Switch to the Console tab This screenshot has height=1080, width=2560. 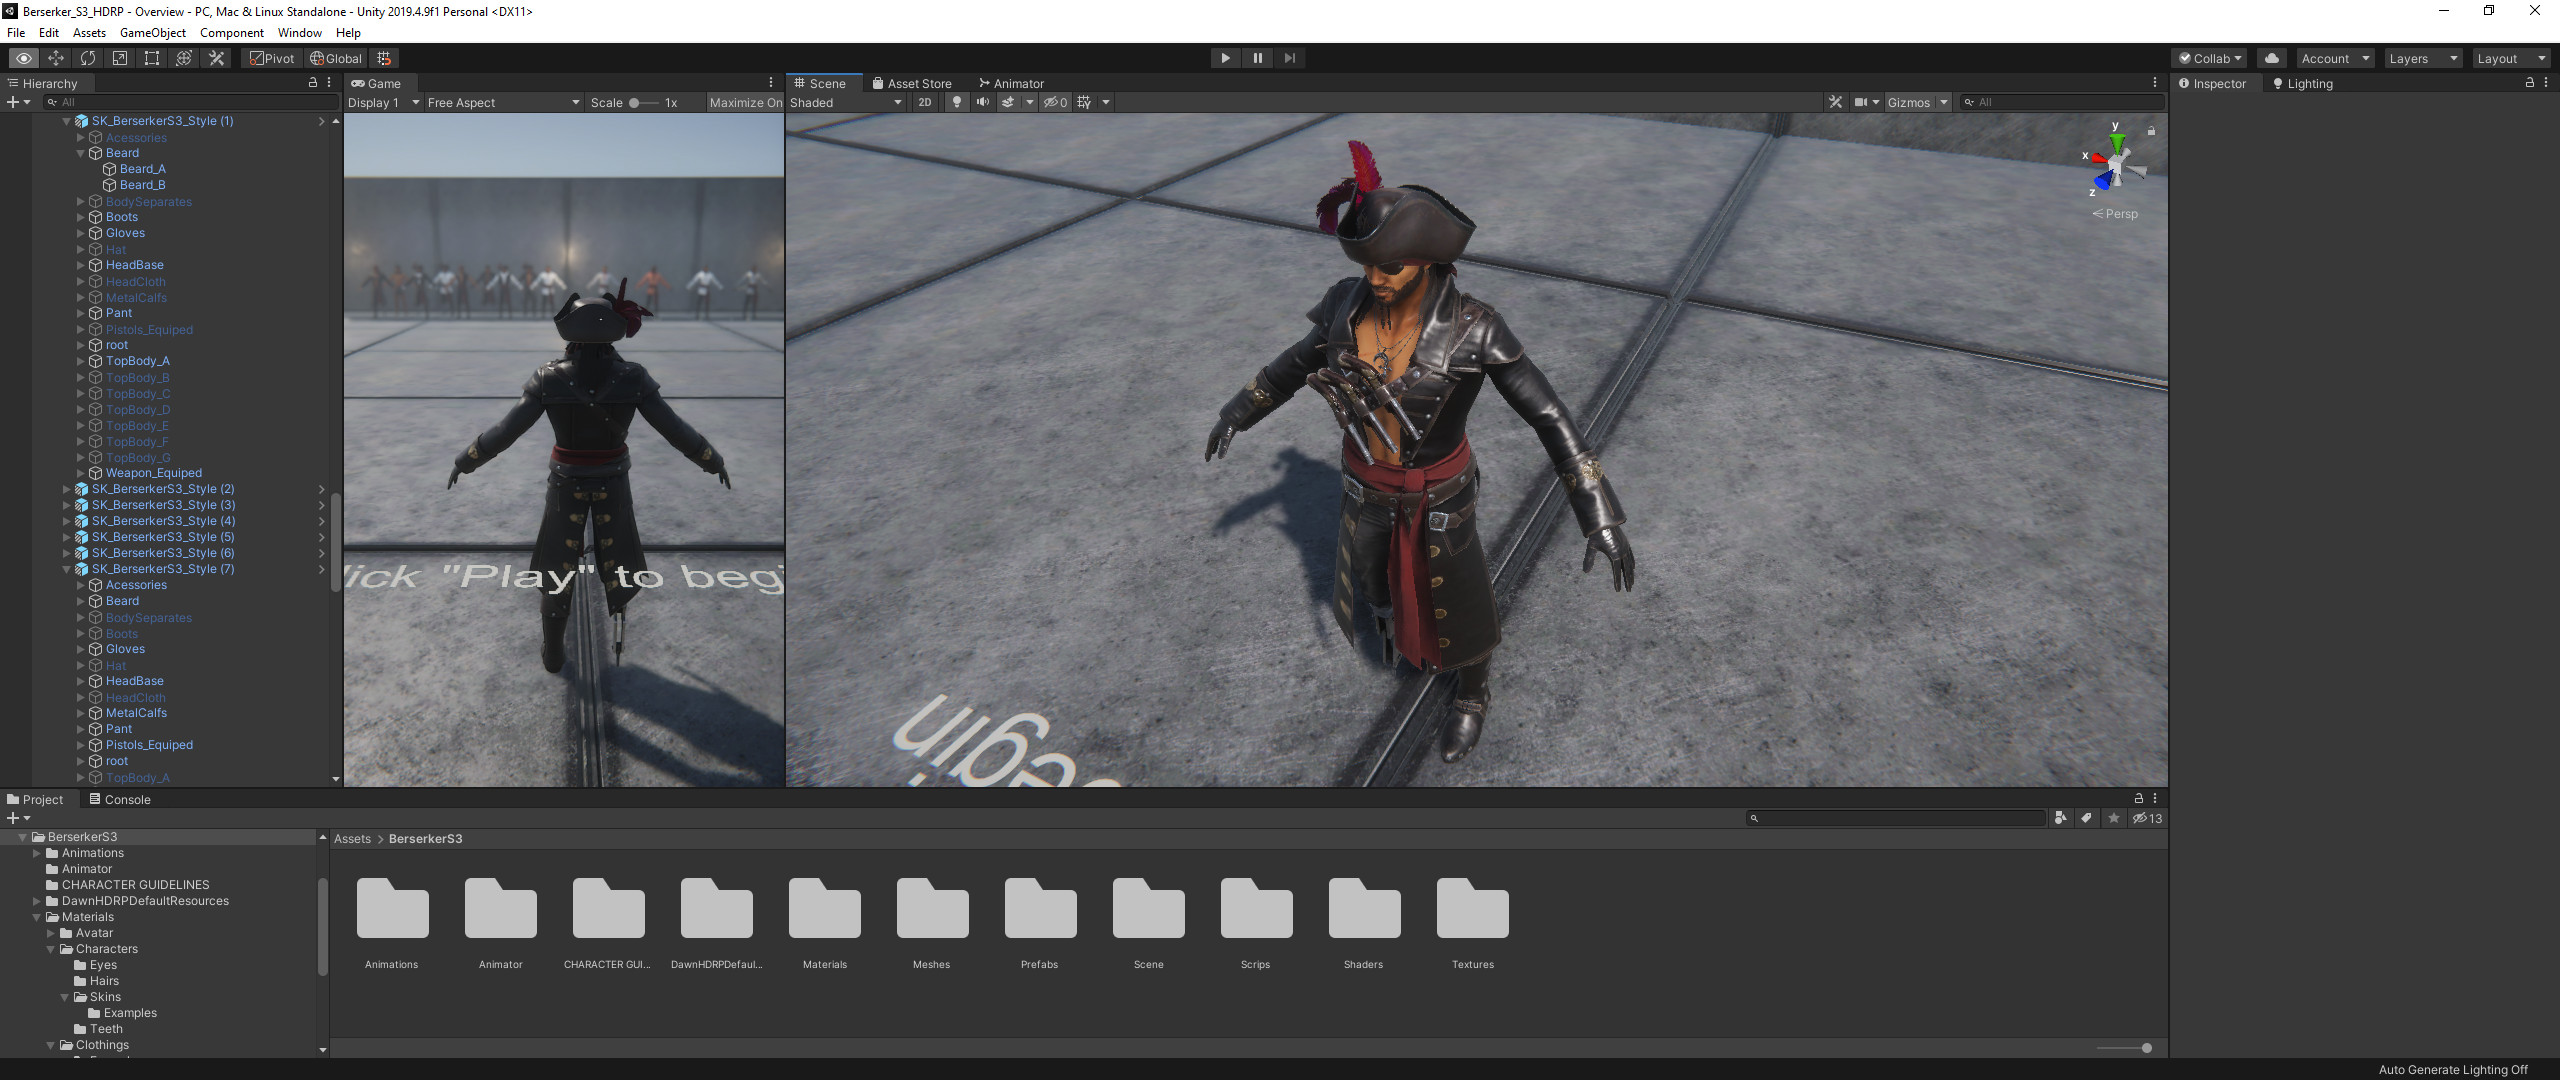pyautogui.click(x=119, y=799)
